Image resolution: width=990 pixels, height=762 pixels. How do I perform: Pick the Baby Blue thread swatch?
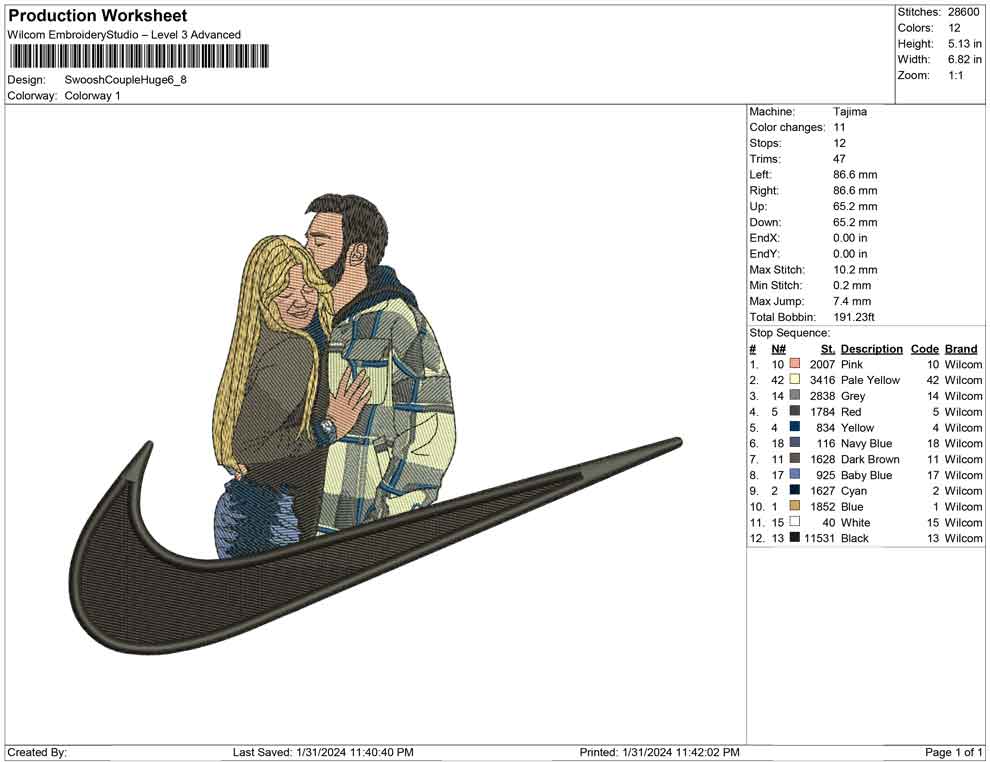tap(795, 475)
